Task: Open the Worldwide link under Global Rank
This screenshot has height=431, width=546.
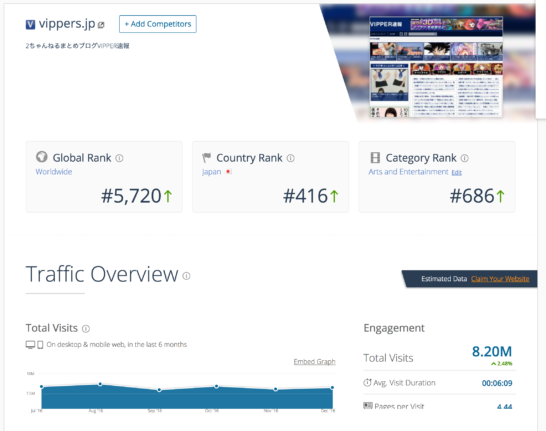Action: click(x=54, y=172)
